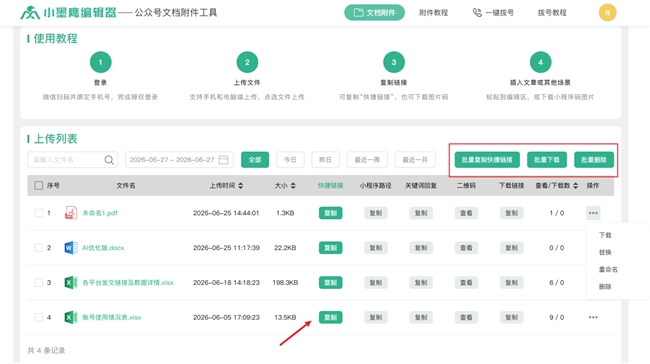
Task: Copy mini-program path for 未命名1.pdf
Action: pos(376,213)
